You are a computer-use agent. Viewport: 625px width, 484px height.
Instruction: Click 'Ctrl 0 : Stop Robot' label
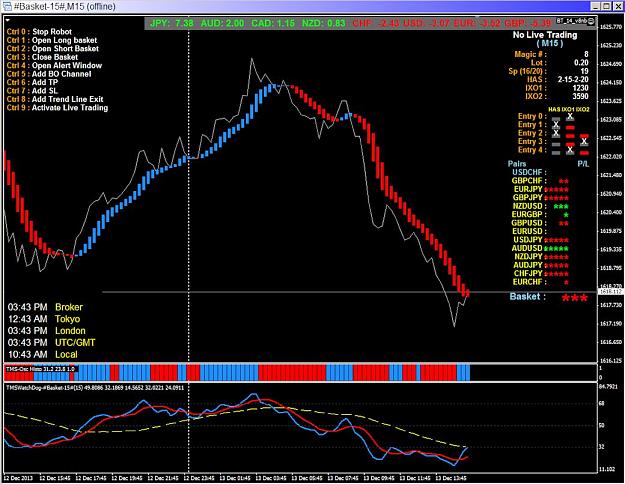pyautogui.click(x=39, y=31)
